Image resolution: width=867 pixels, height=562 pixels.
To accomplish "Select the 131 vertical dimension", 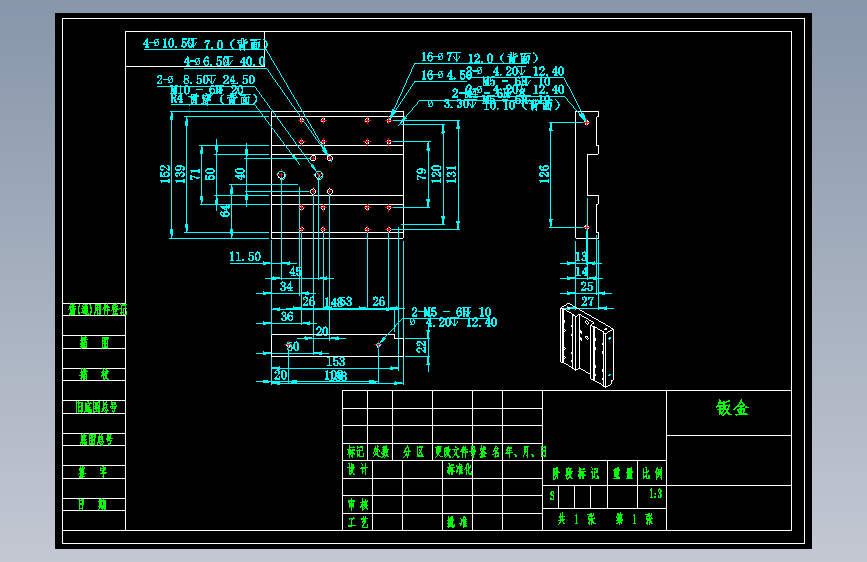I will (x=451, y=174).
